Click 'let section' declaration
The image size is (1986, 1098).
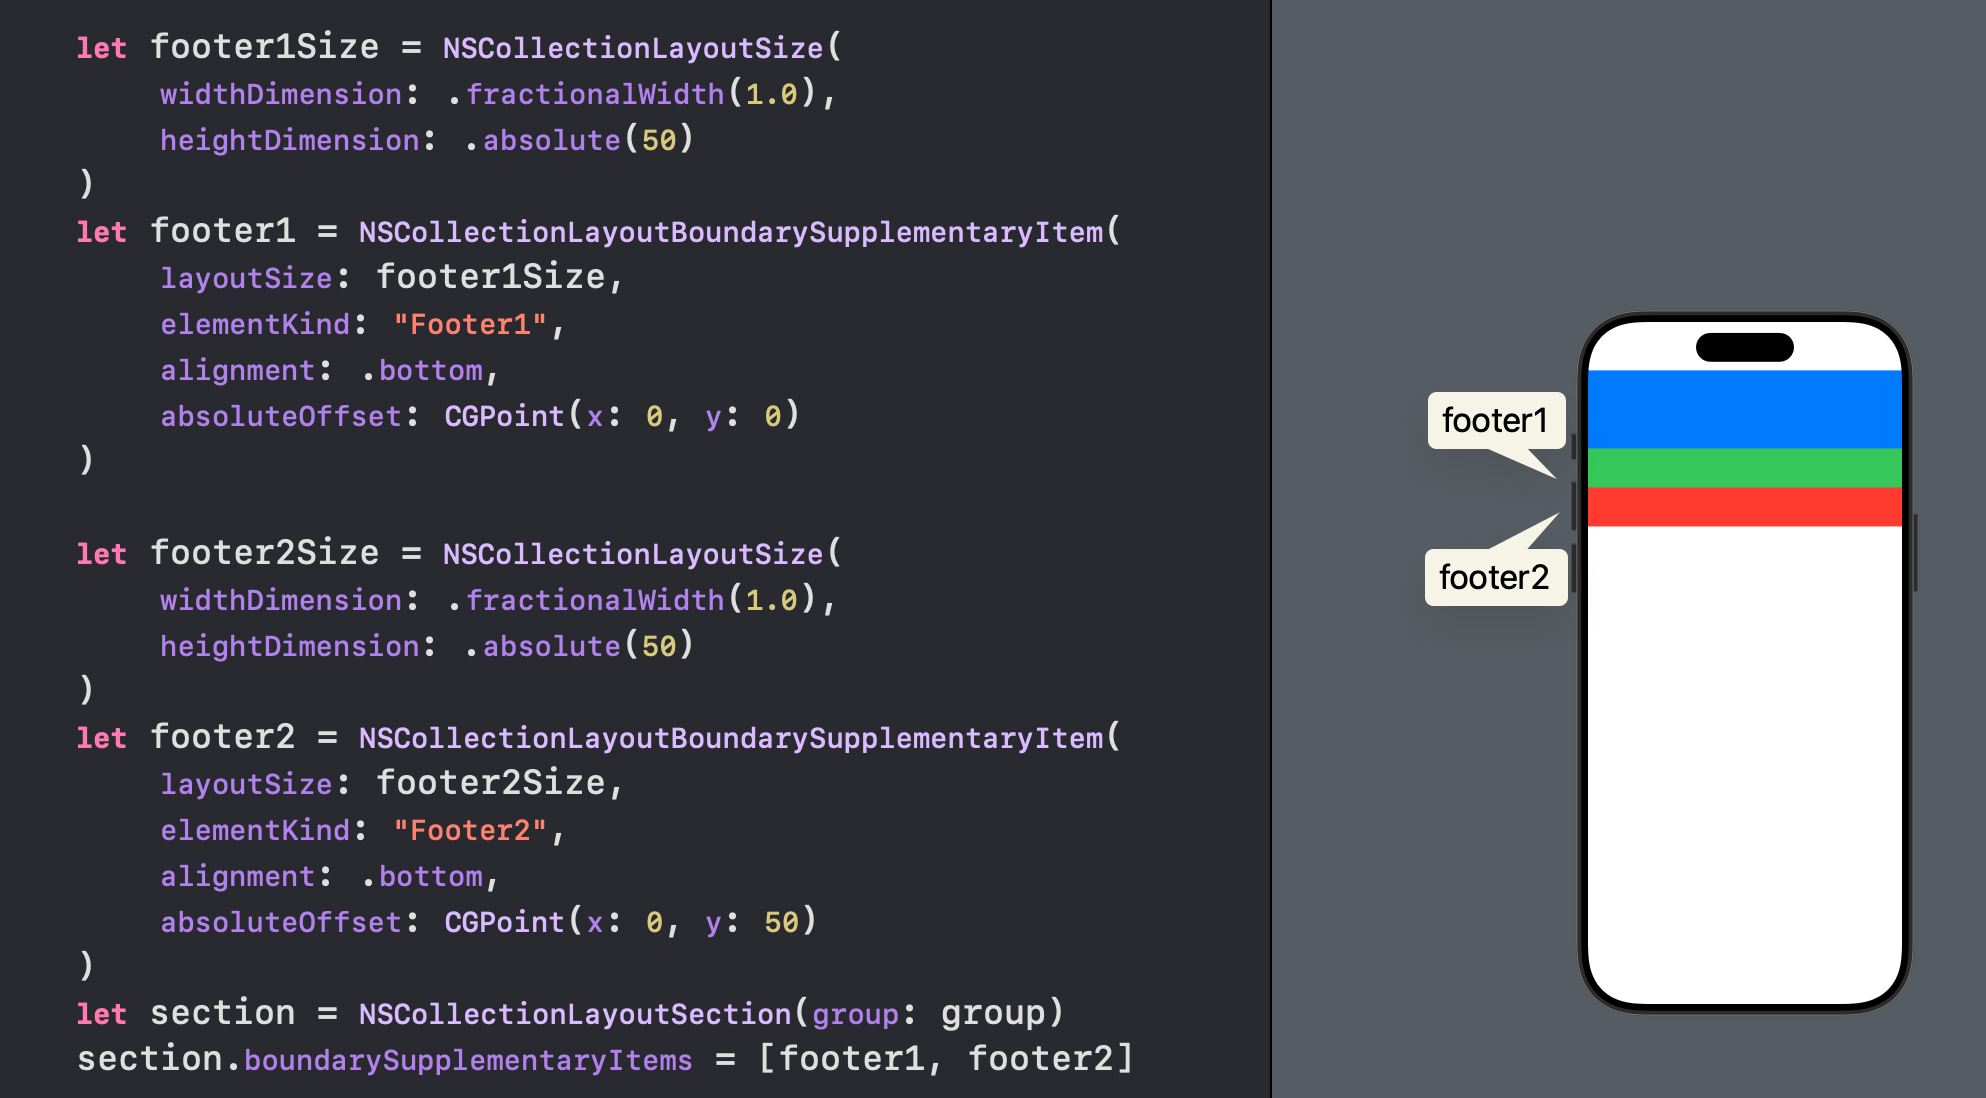pyautogui.click(x=186, y=1013)
